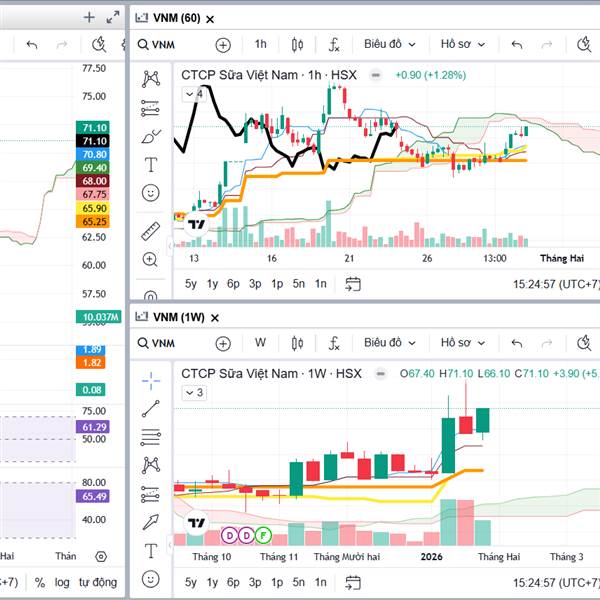Screen dimensions: 600x600
Task: Open 'Biểu đồ' dropdown in 1h chart
Action: (389, 44)
